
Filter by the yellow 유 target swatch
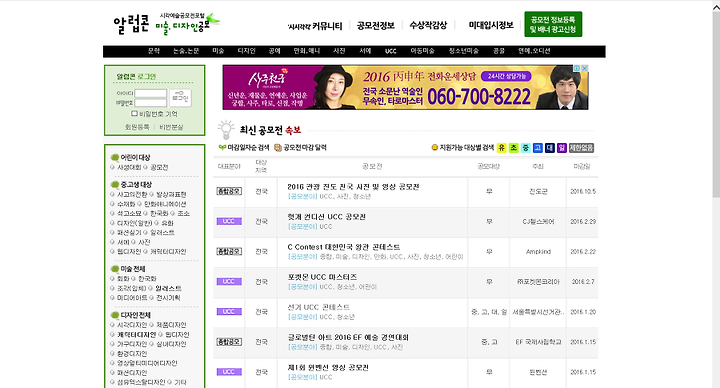(501, 148)
